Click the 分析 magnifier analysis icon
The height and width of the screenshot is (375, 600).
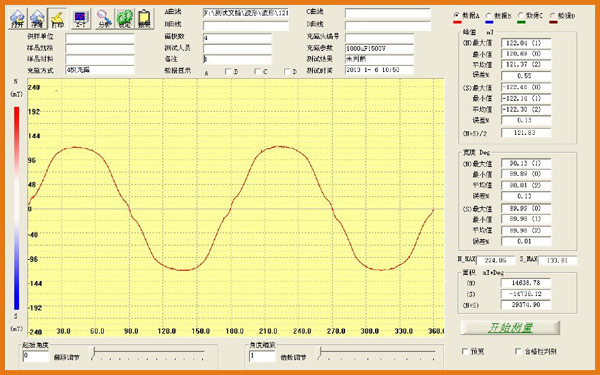tap(104, 19)
